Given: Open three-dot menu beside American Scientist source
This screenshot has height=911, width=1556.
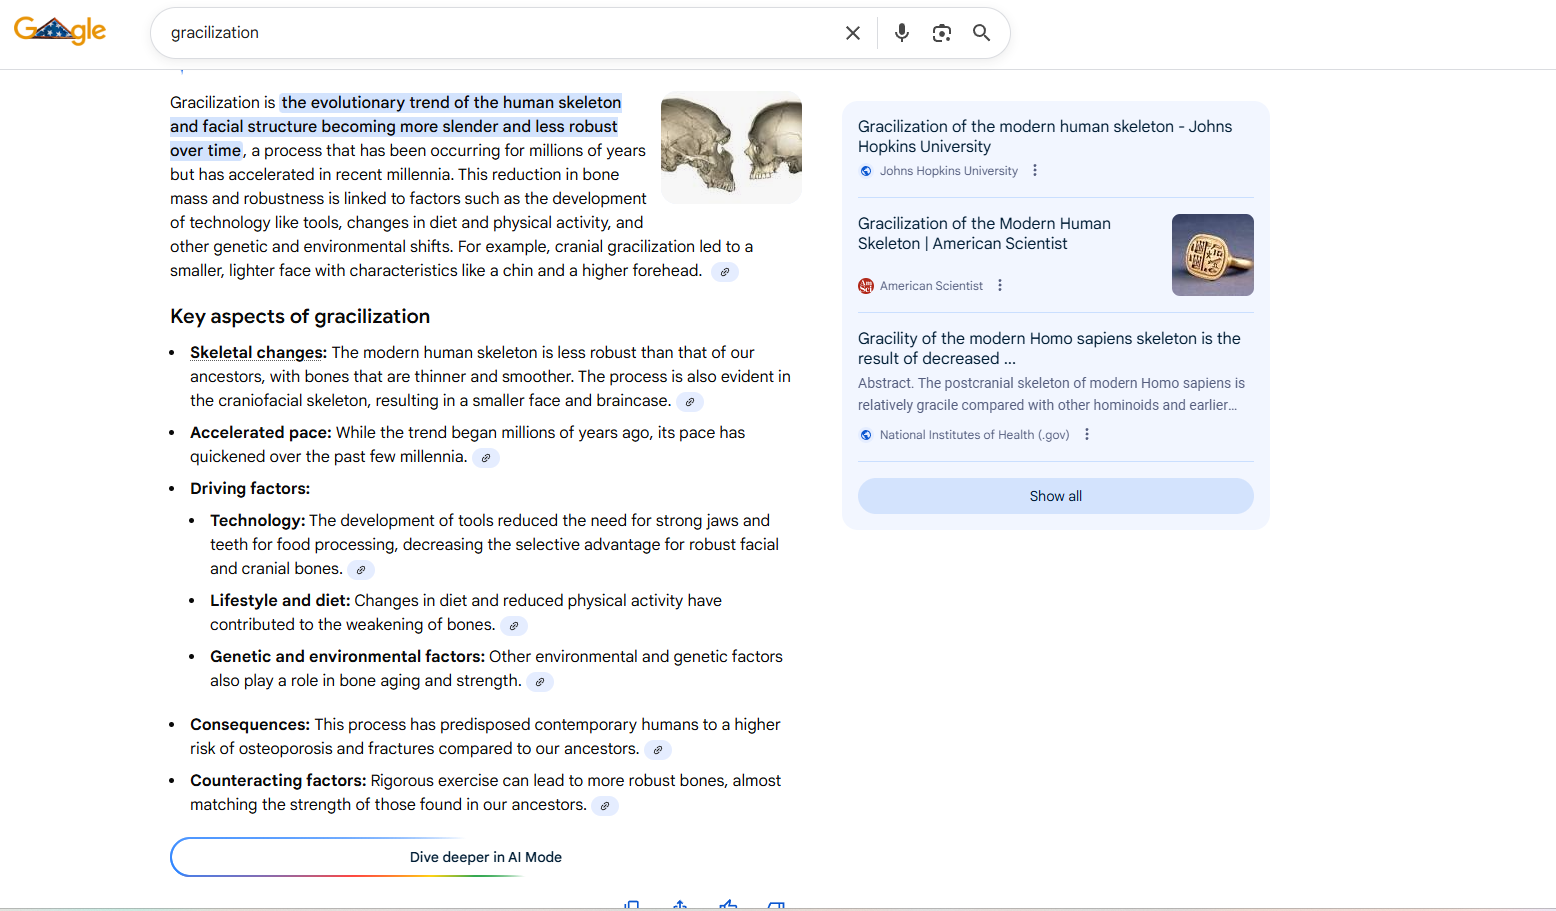Looking at the screenshot, I should click(x=1000, y=285).
